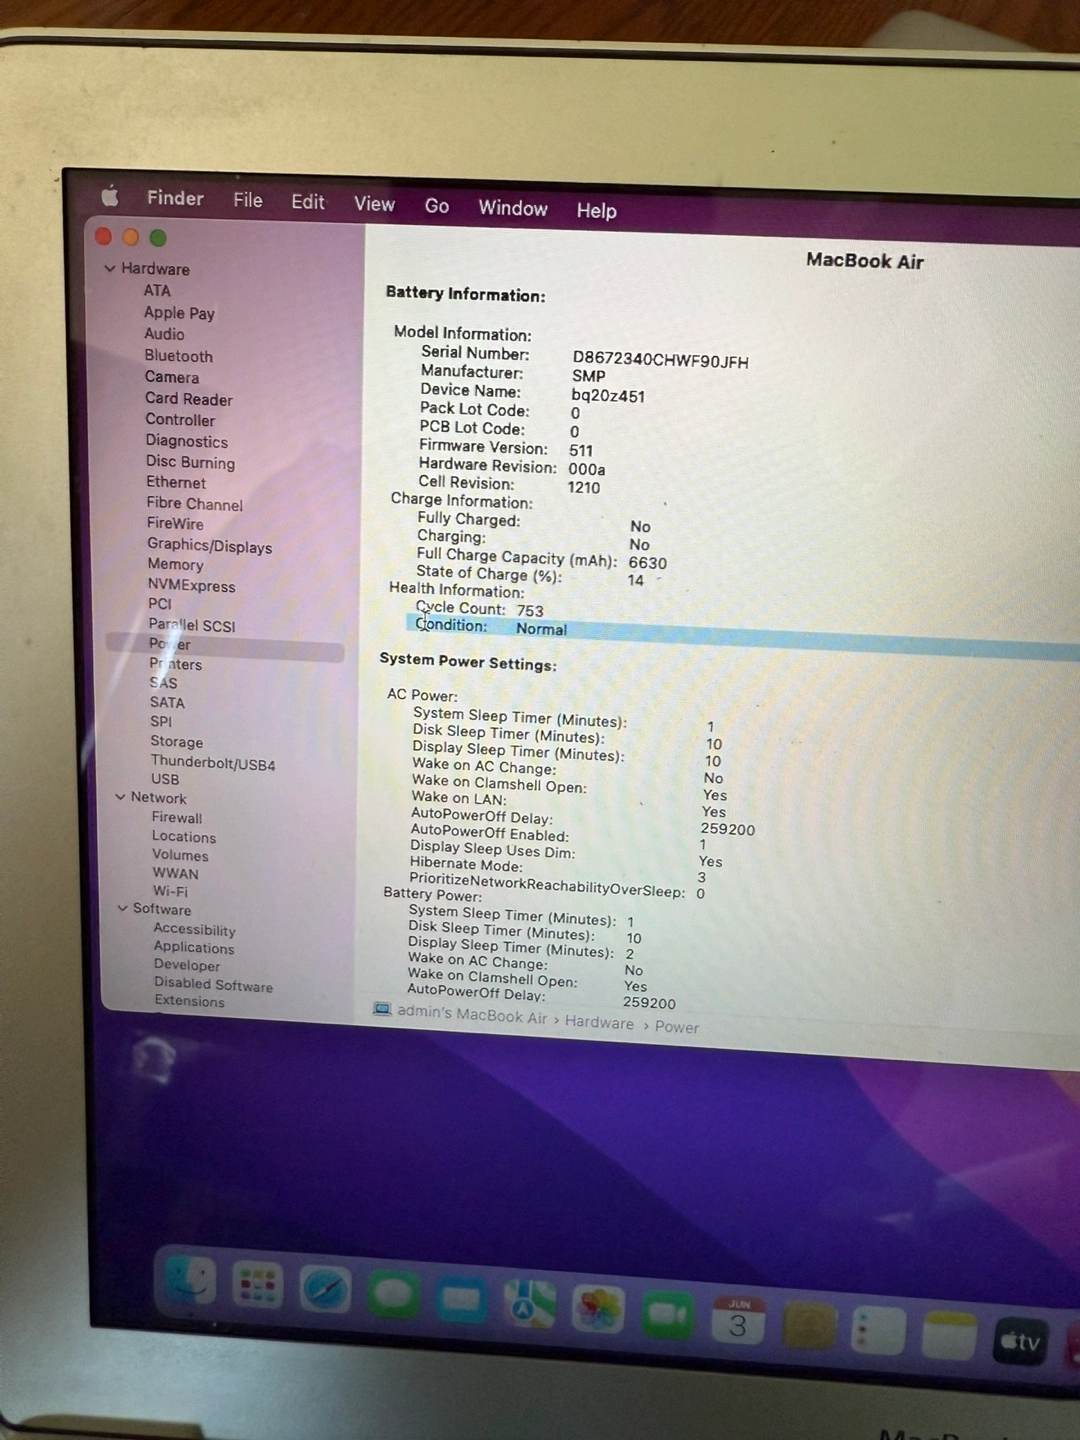Select Diagnostics in the sidebar
This screenshot has width=1080, height=1440.
tap(187, 441)
